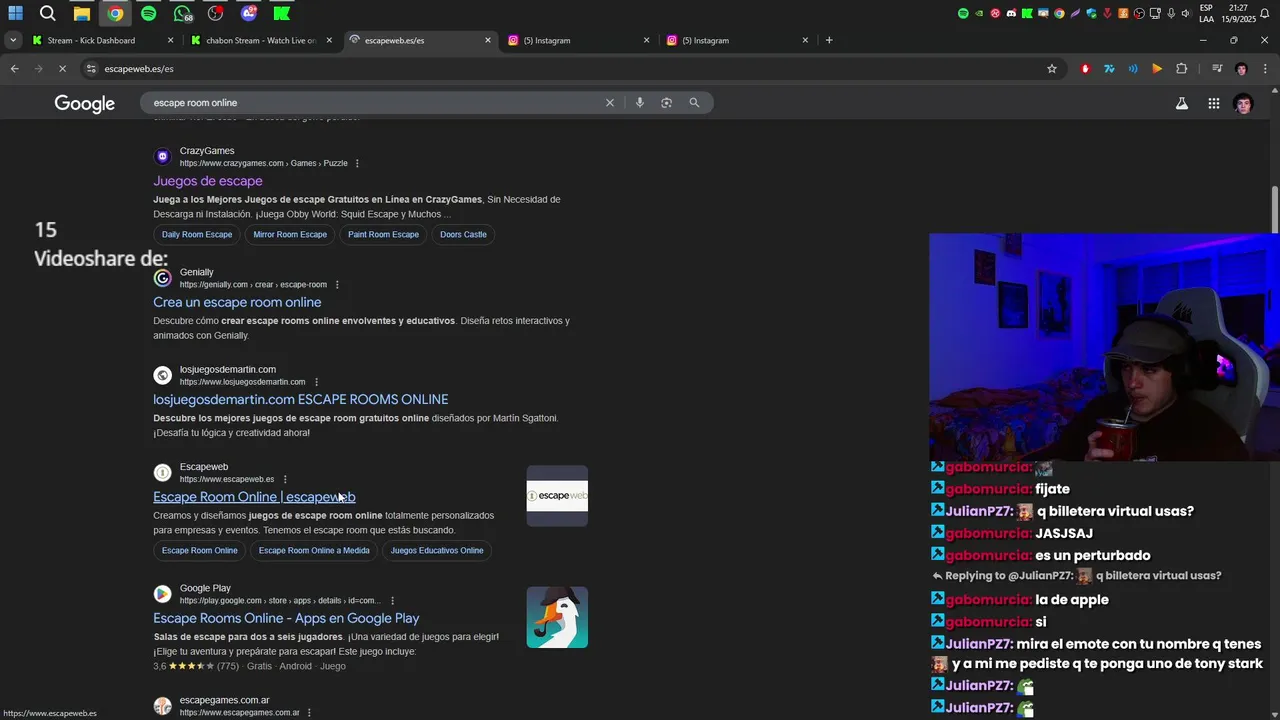Close the escapeweb.es/es tab
Image resolution: width=1280 pixels, height=720 pixels.
coord(488,40)
